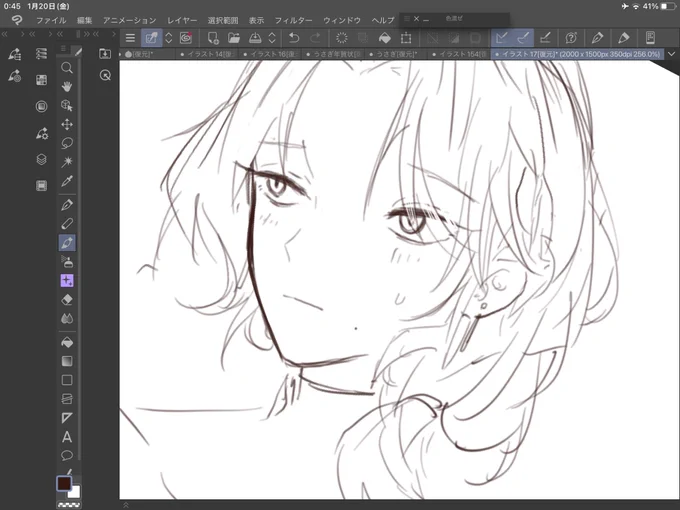Select the Move layer tool
This screenshot has height=510, width=680.
67,124
